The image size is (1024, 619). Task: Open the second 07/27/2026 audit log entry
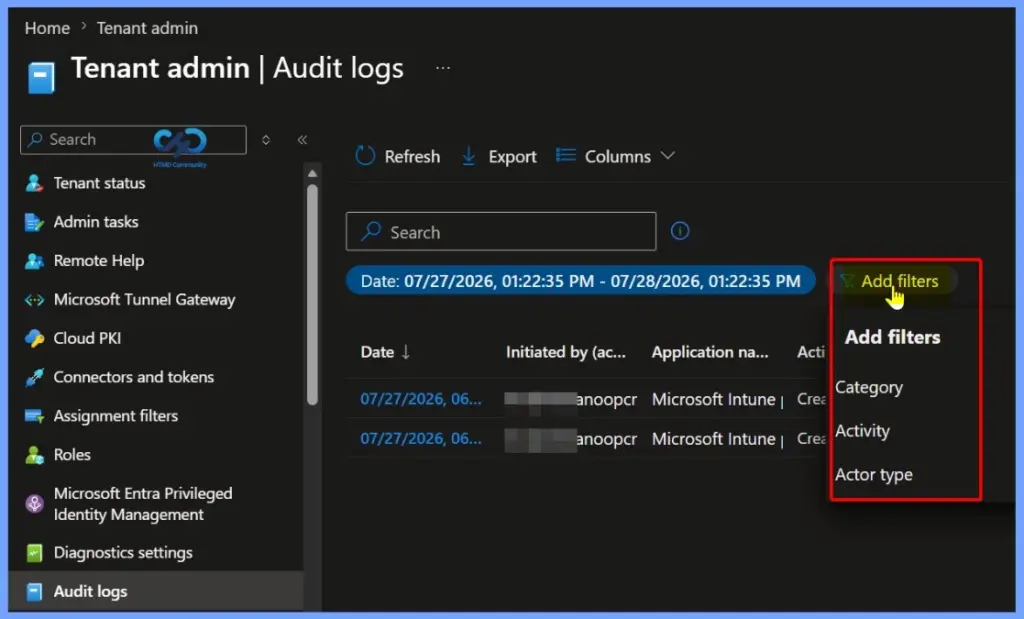[x=421, y=438]
